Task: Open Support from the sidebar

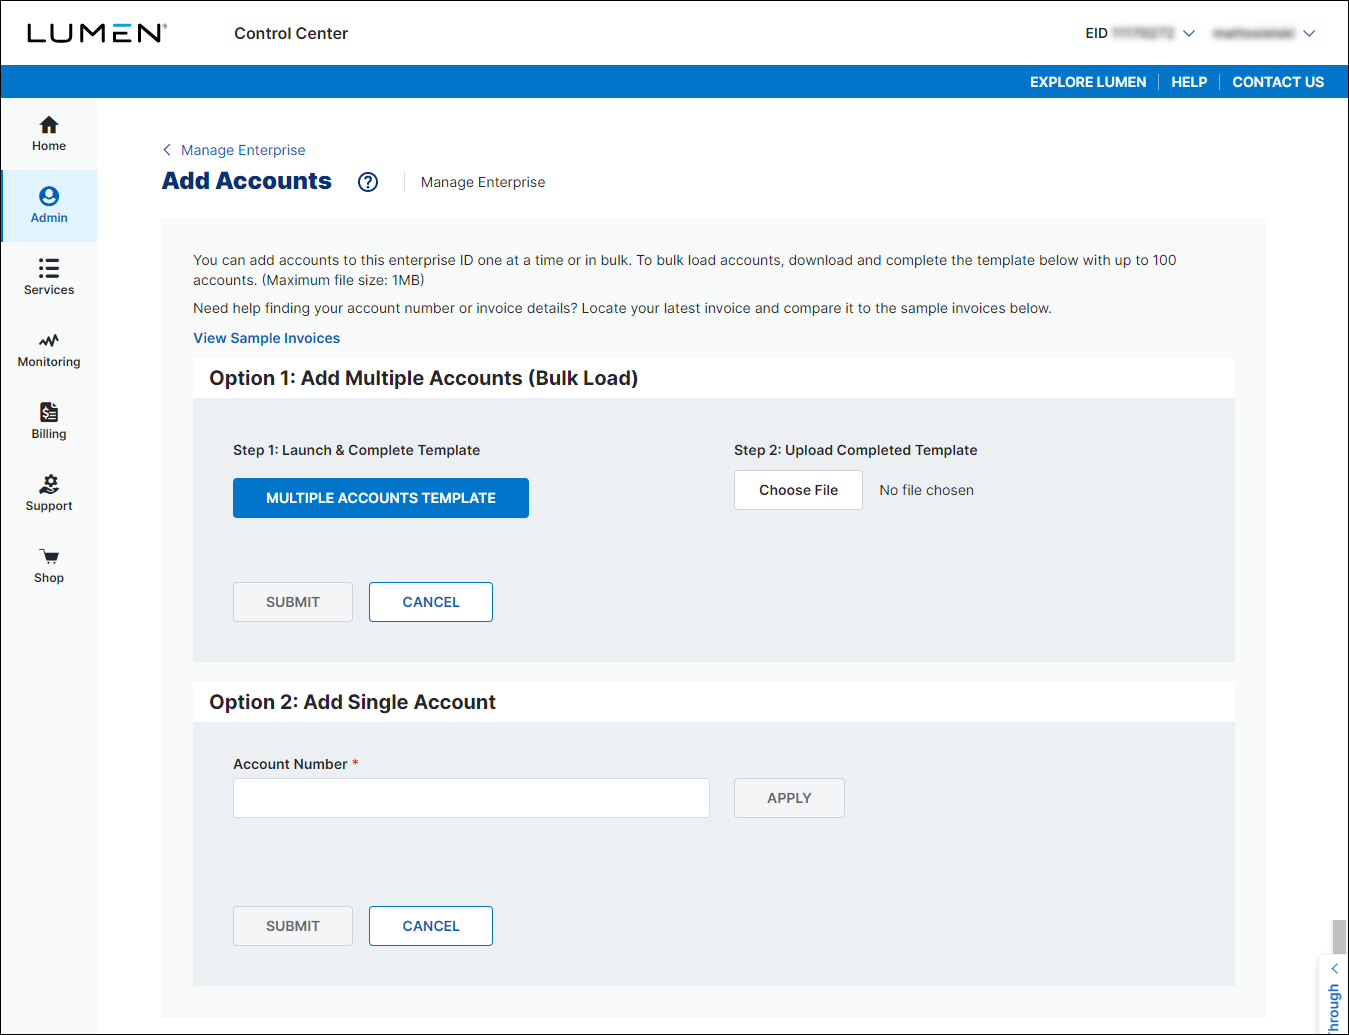Action: tap(49, 494)
